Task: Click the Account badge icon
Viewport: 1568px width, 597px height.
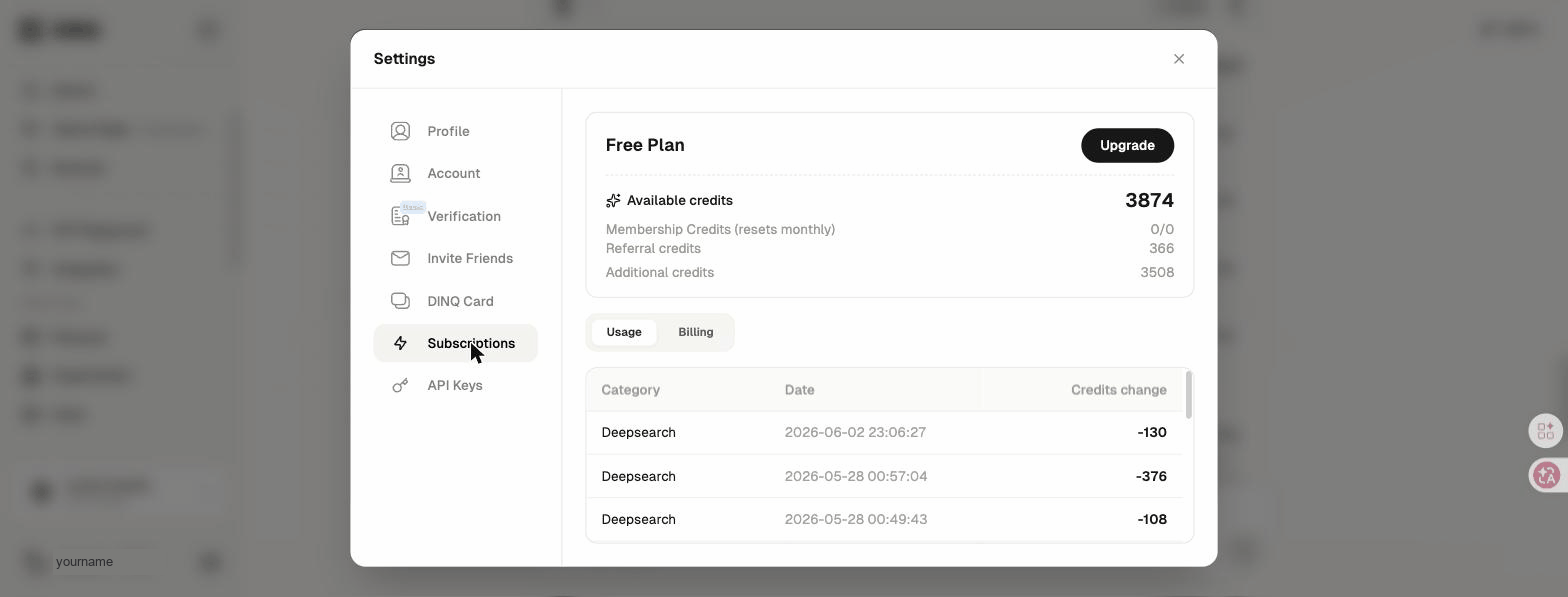Action: click(x=400, y=173)
